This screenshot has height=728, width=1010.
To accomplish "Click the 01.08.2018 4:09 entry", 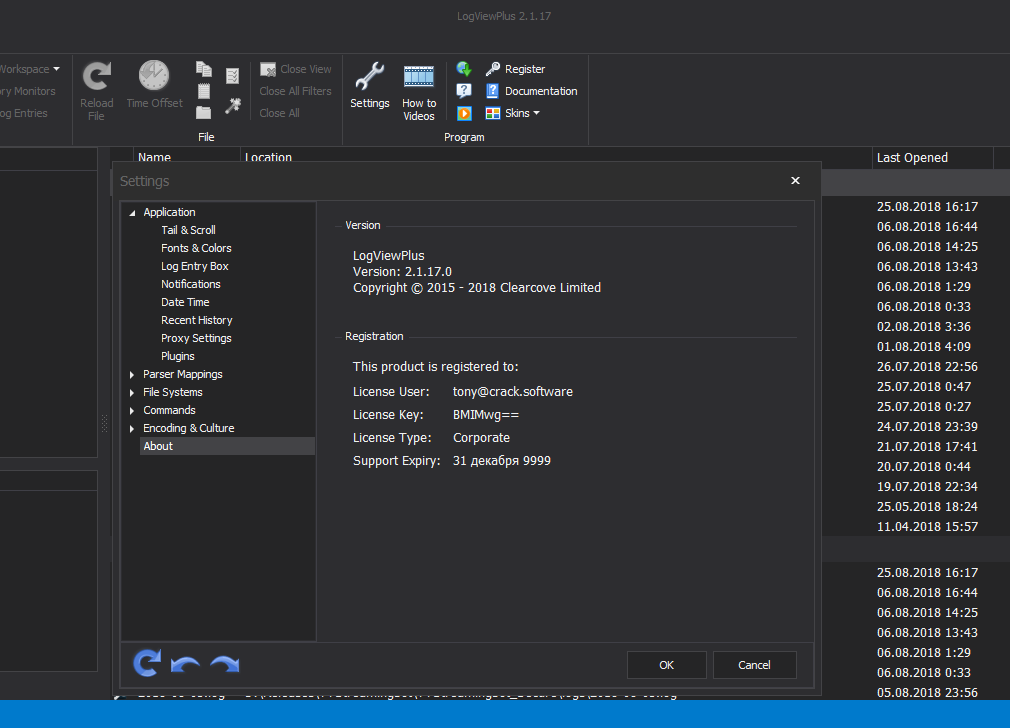I will click(924, 347).
